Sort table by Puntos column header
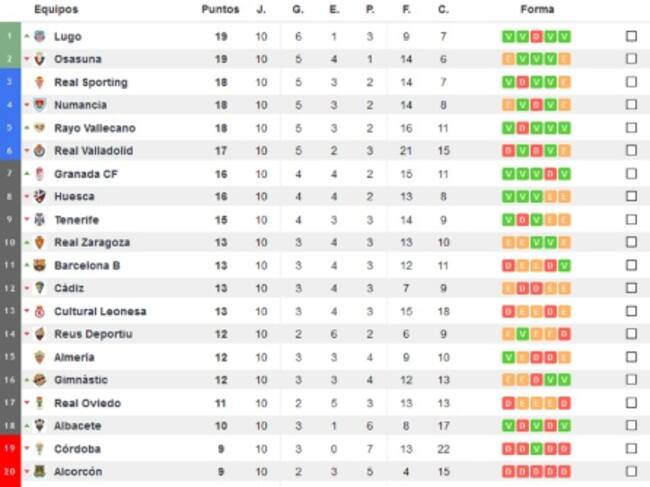The height and width of the screenshot is (487, 650). pyautogui.click(x=220, y=9)
